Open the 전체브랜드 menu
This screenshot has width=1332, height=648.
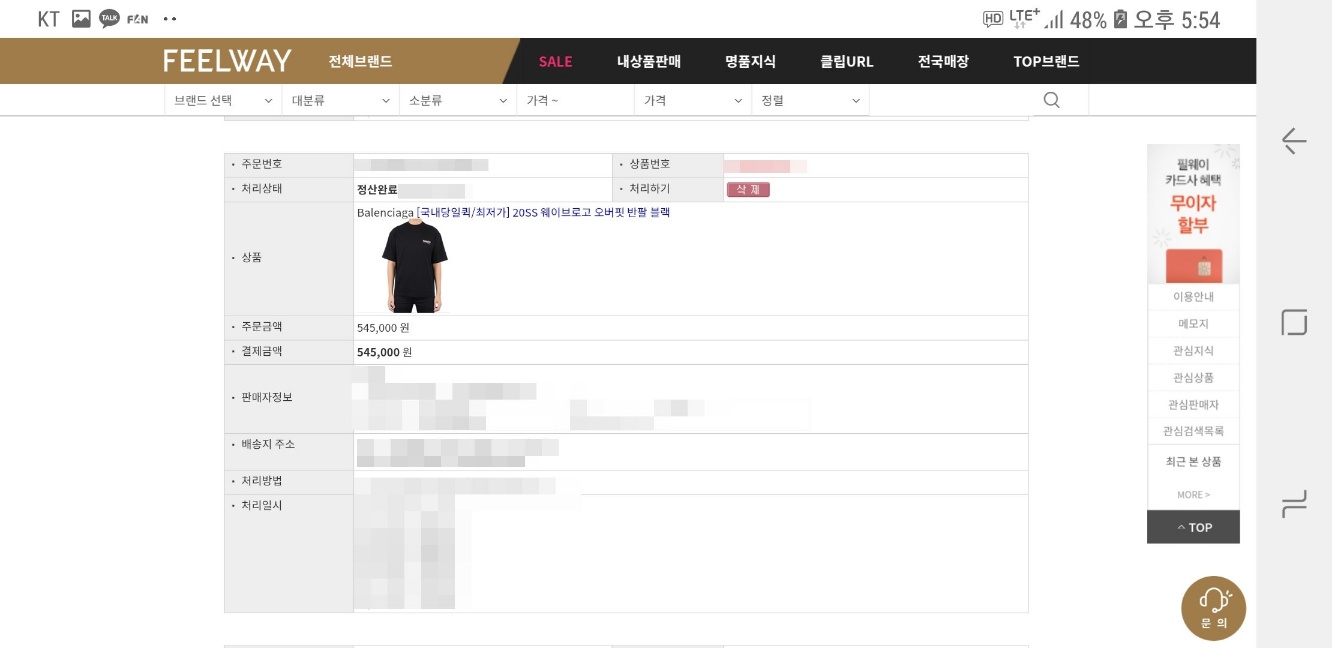coord(360,61)
